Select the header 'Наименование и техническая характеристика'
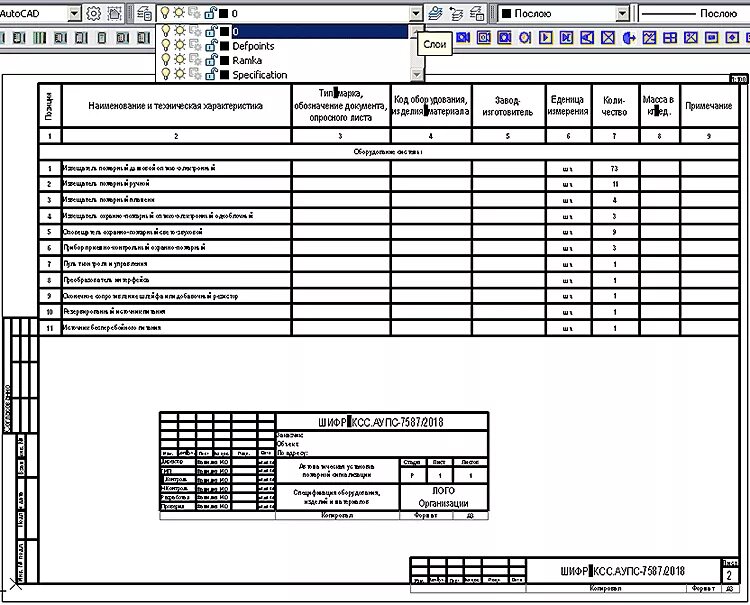Screen dimensions: 750x605 click(x=176, y=106)
